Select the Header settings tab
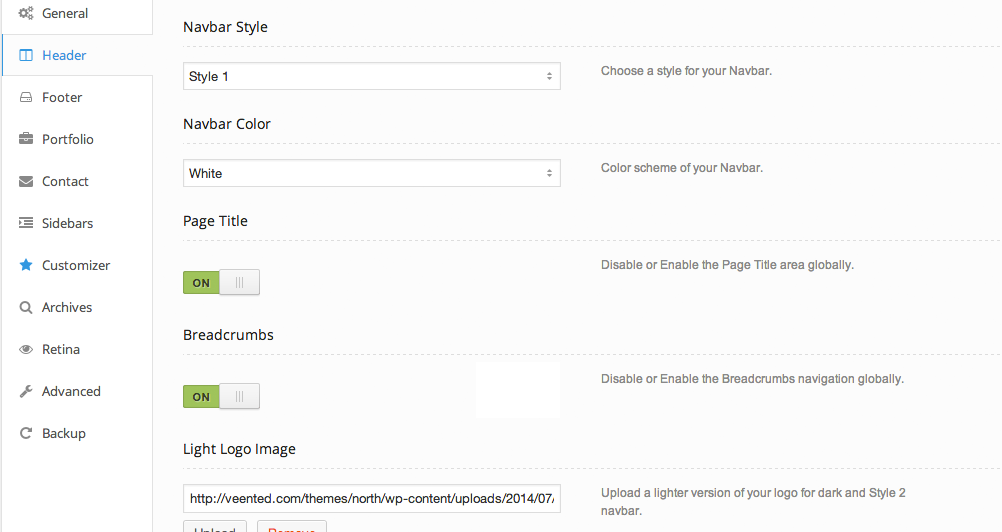The width and height of the screenshot is (1002, 532). (64, 55)
